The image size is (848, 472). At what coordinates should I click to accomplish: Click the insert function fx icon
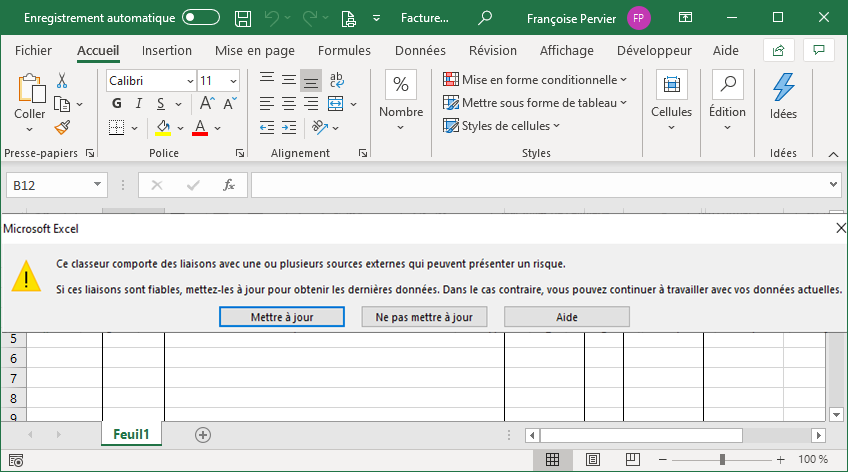click(228, 185)
